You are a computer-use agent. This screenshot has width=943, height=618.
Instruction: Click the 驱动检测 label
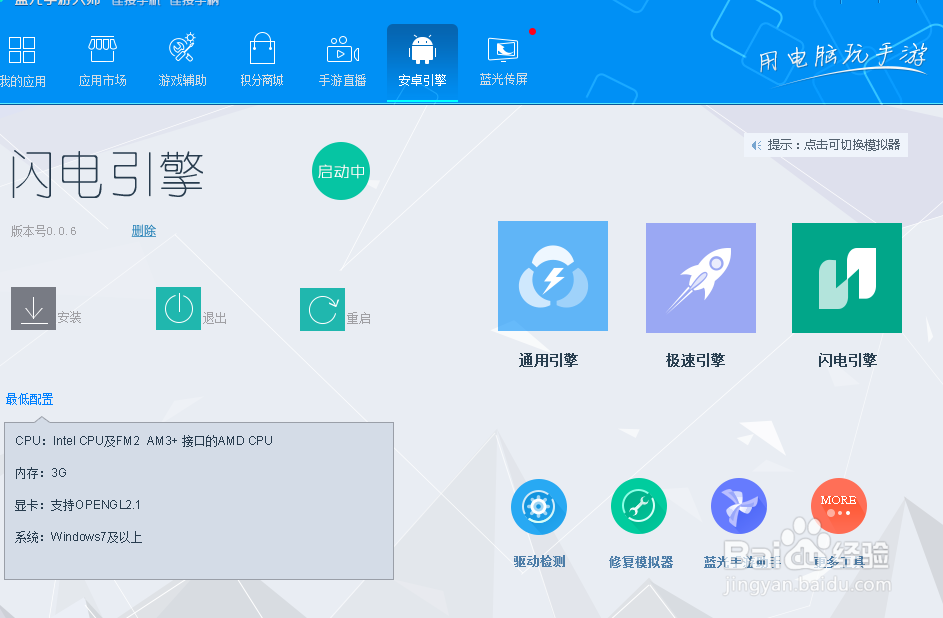click(539, 561)
